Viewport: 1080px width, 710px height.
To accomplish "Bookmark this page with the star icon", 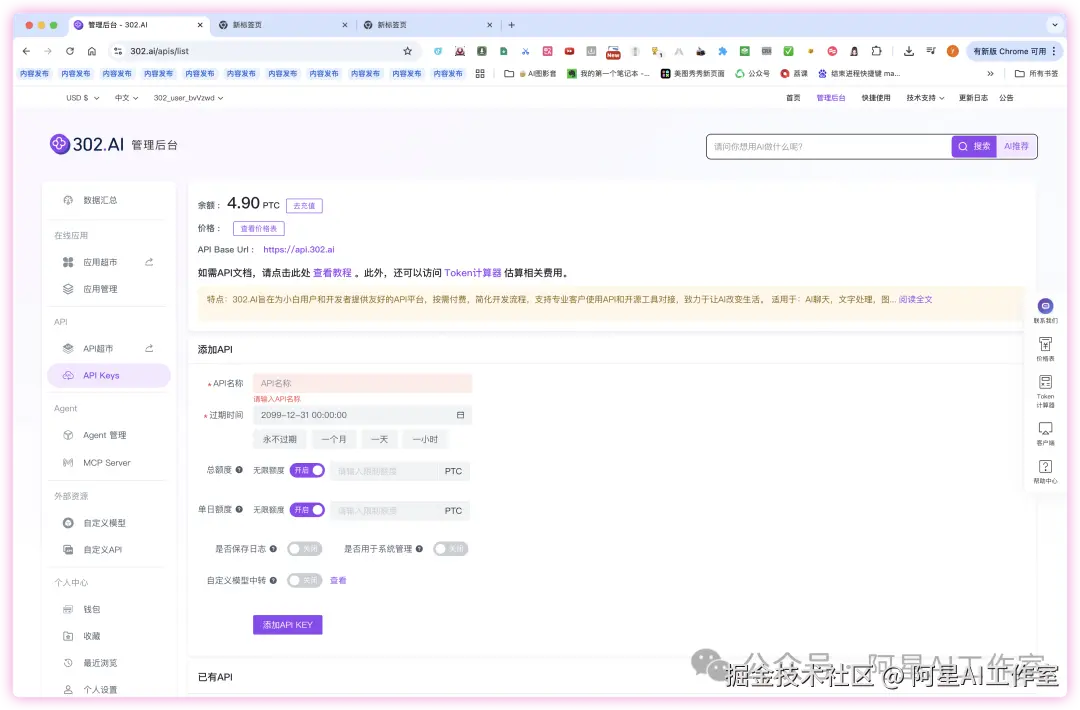I will point(407,51).
